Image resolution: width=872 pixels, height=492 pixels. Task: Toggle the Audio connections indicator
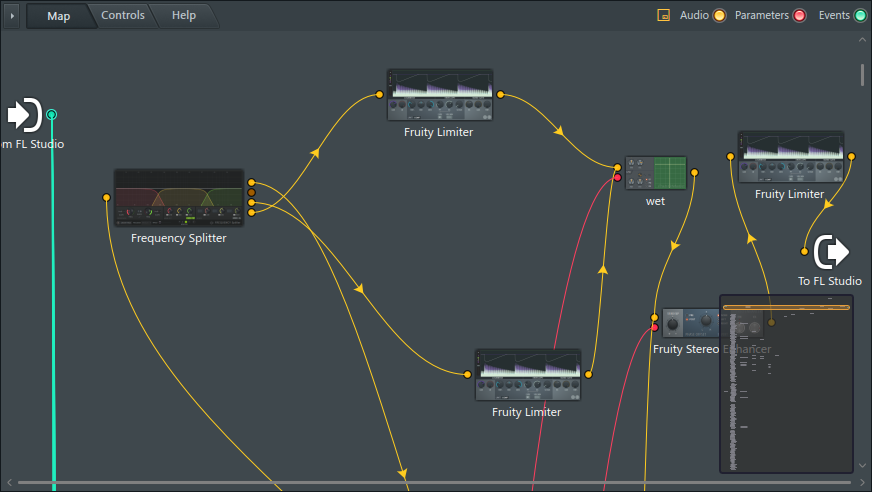tap(719, 15)
